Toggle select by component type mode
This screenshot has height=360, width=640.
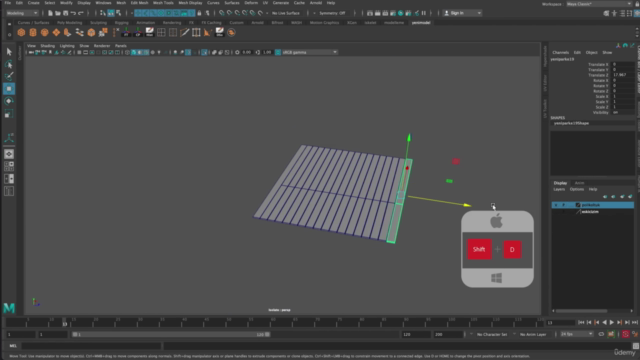point(118,13)
